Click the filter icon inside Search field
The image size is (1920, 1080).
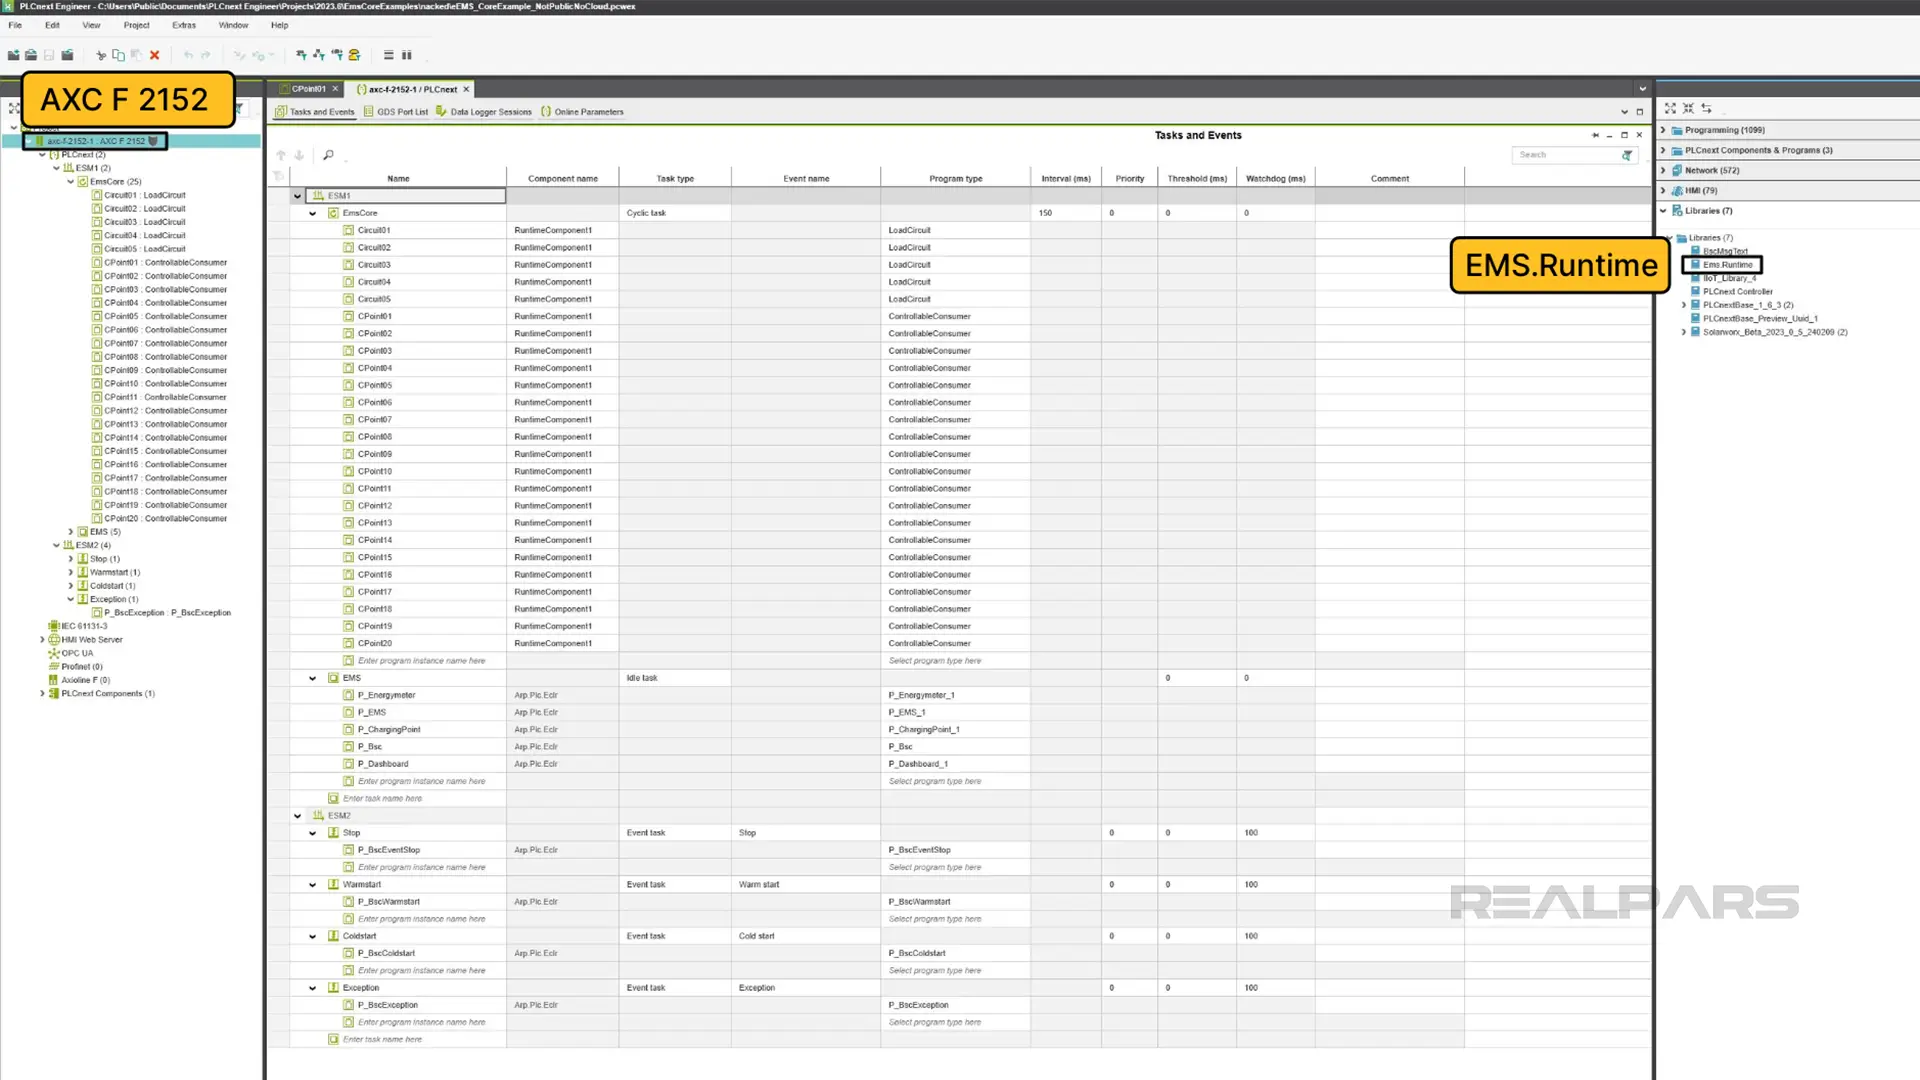(1627, 155)
